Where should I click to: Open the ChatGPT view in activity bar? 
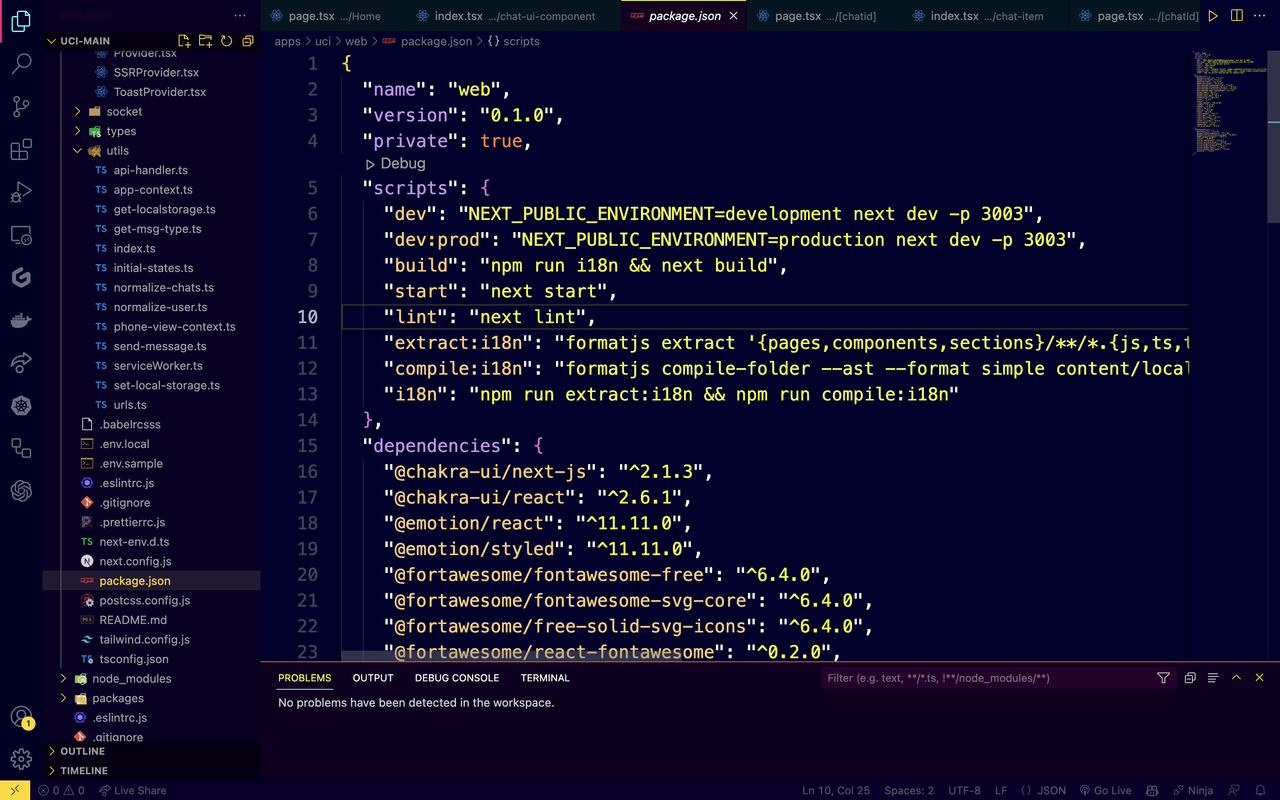[x=21, y=491]
